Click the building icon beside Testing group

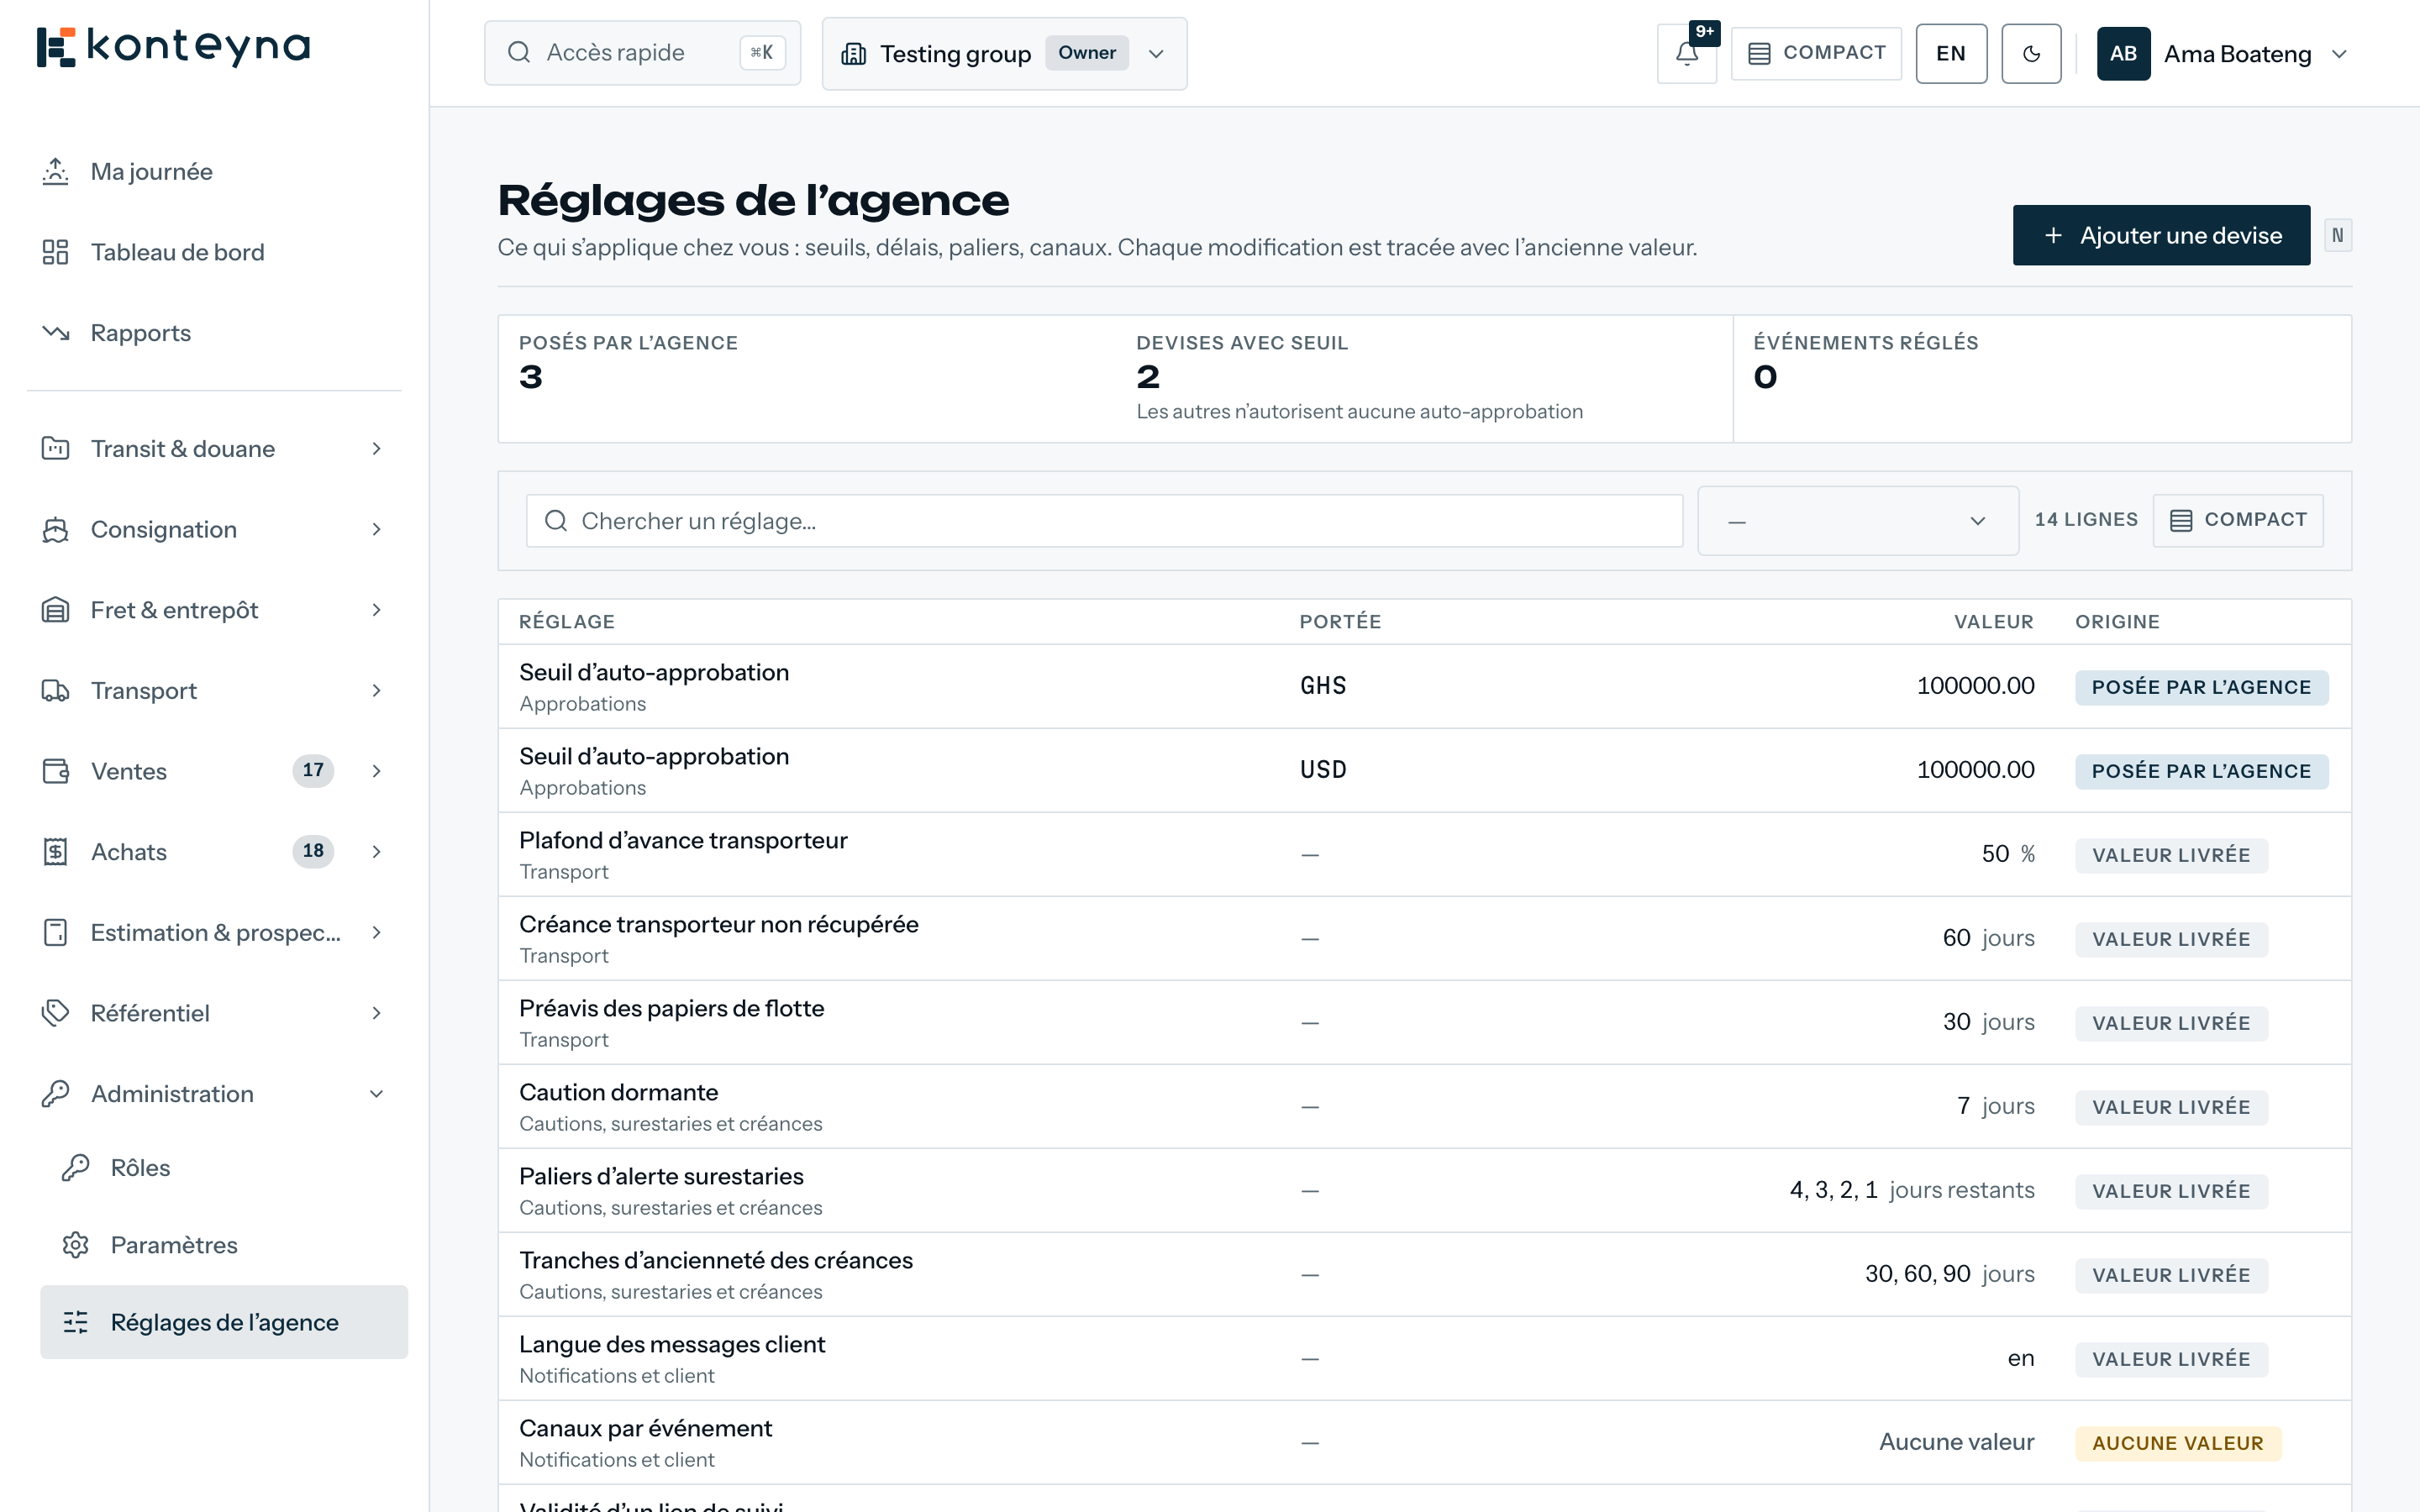(x=853, y=54)
